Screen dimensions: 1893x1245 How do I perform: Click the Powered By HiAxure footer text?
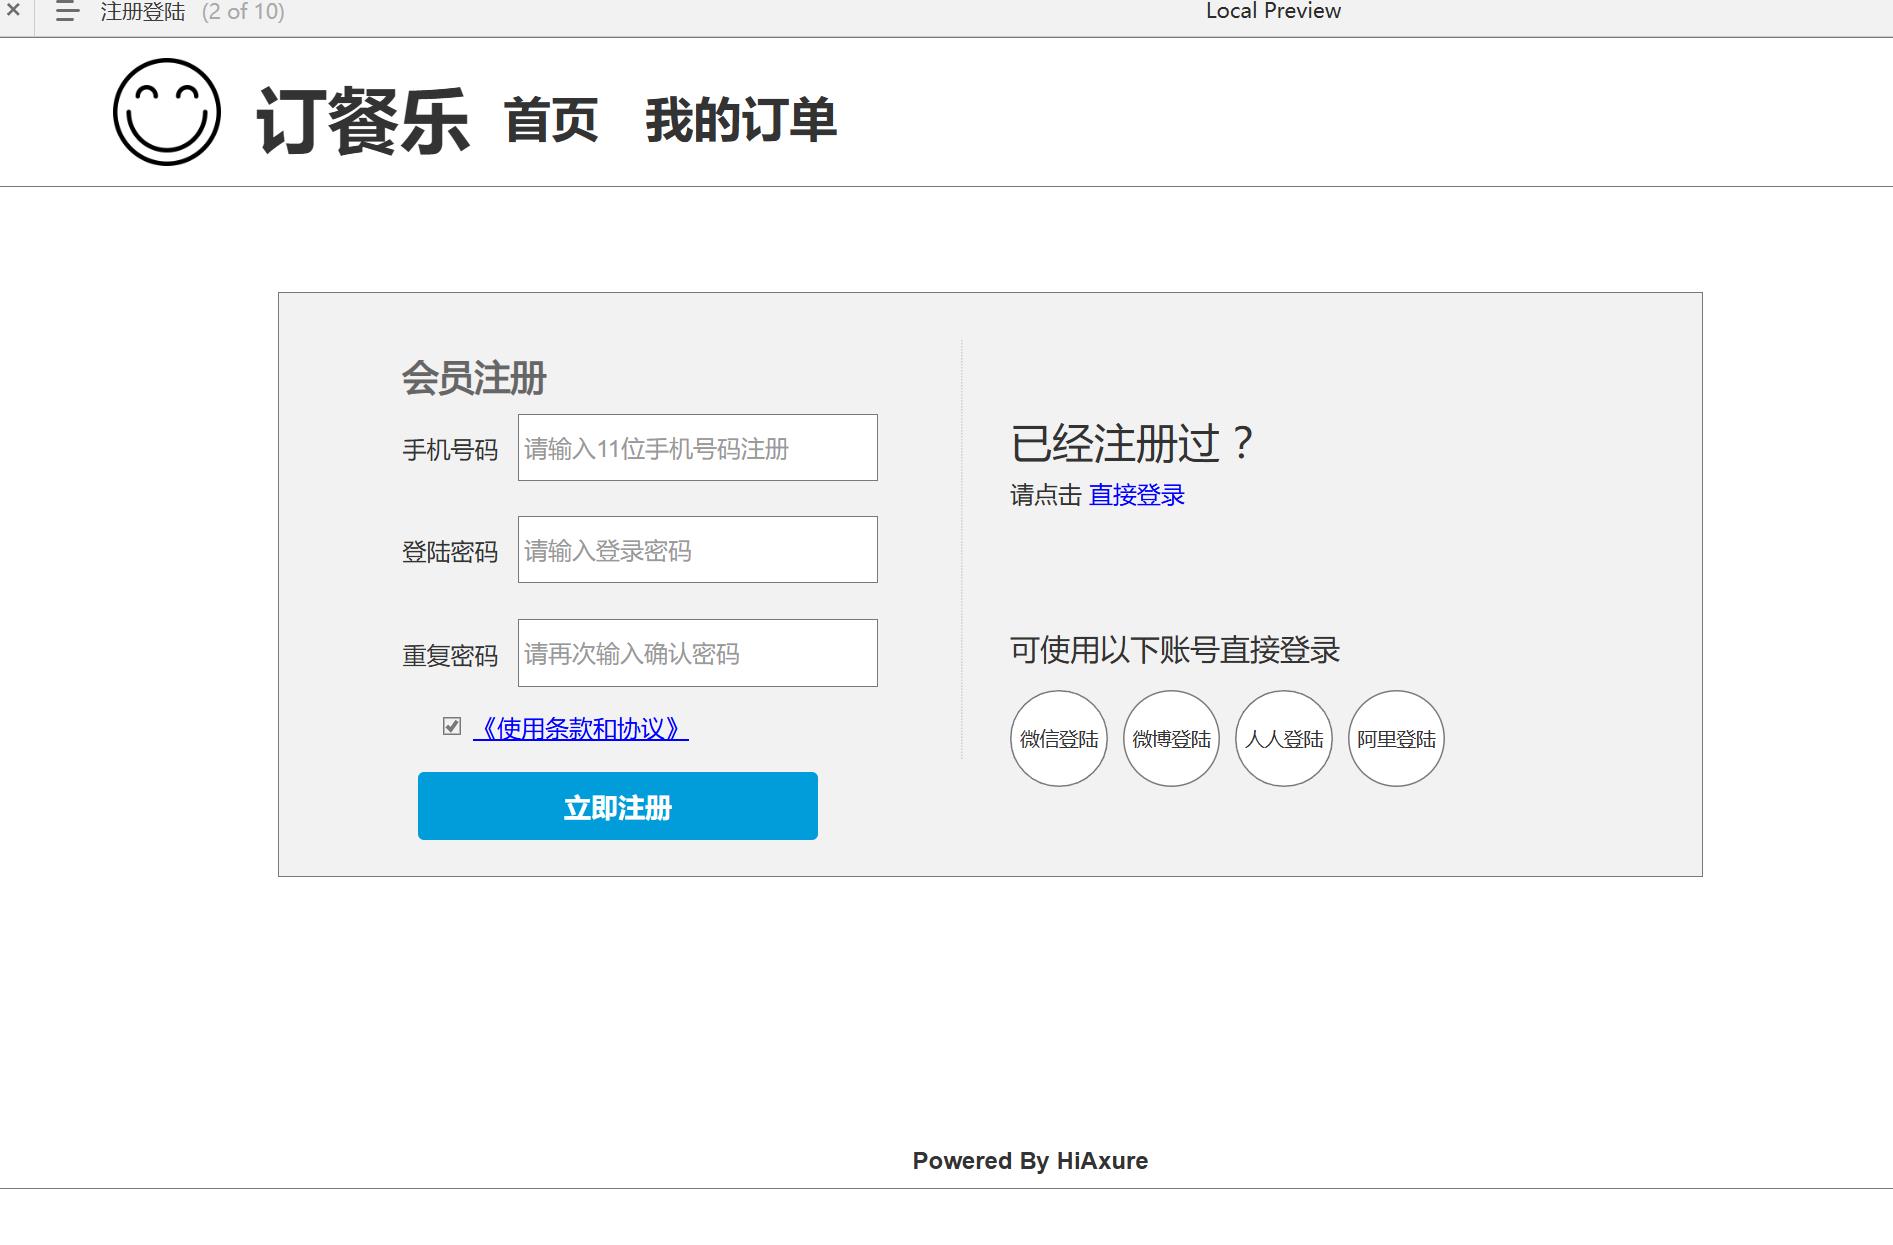tap(1030, 1161)
